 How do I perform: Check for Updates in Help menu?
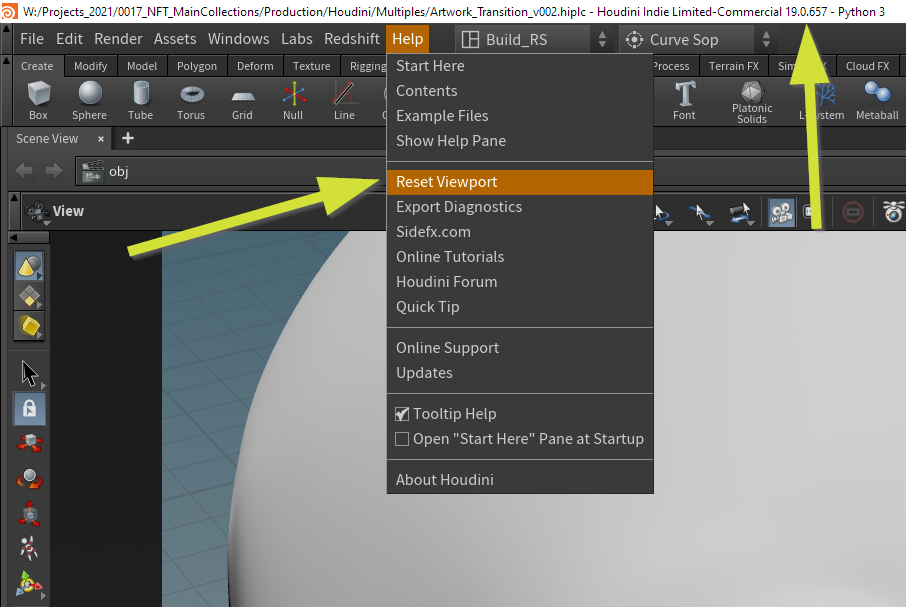[520, 373]
